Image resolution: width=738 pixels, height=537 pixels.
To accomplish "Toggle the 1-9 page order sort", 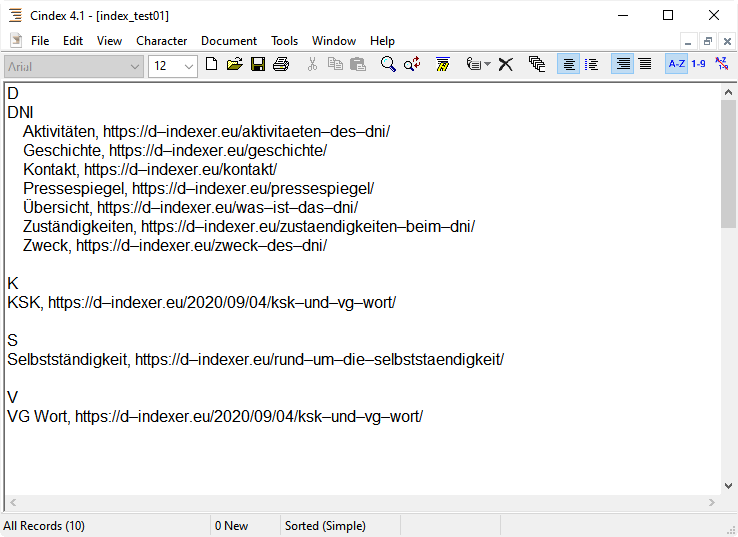I will tap(698, 65).
